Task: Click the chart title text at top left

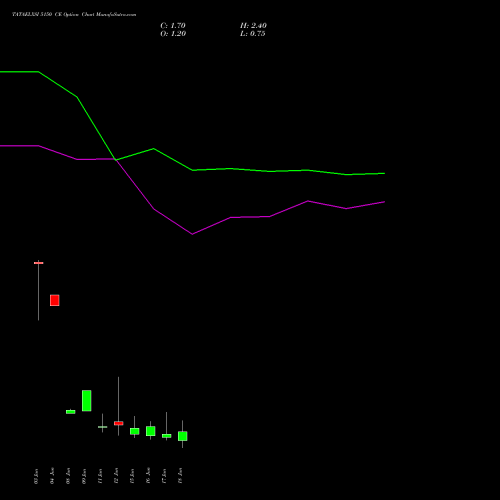Action: (74, 15)
